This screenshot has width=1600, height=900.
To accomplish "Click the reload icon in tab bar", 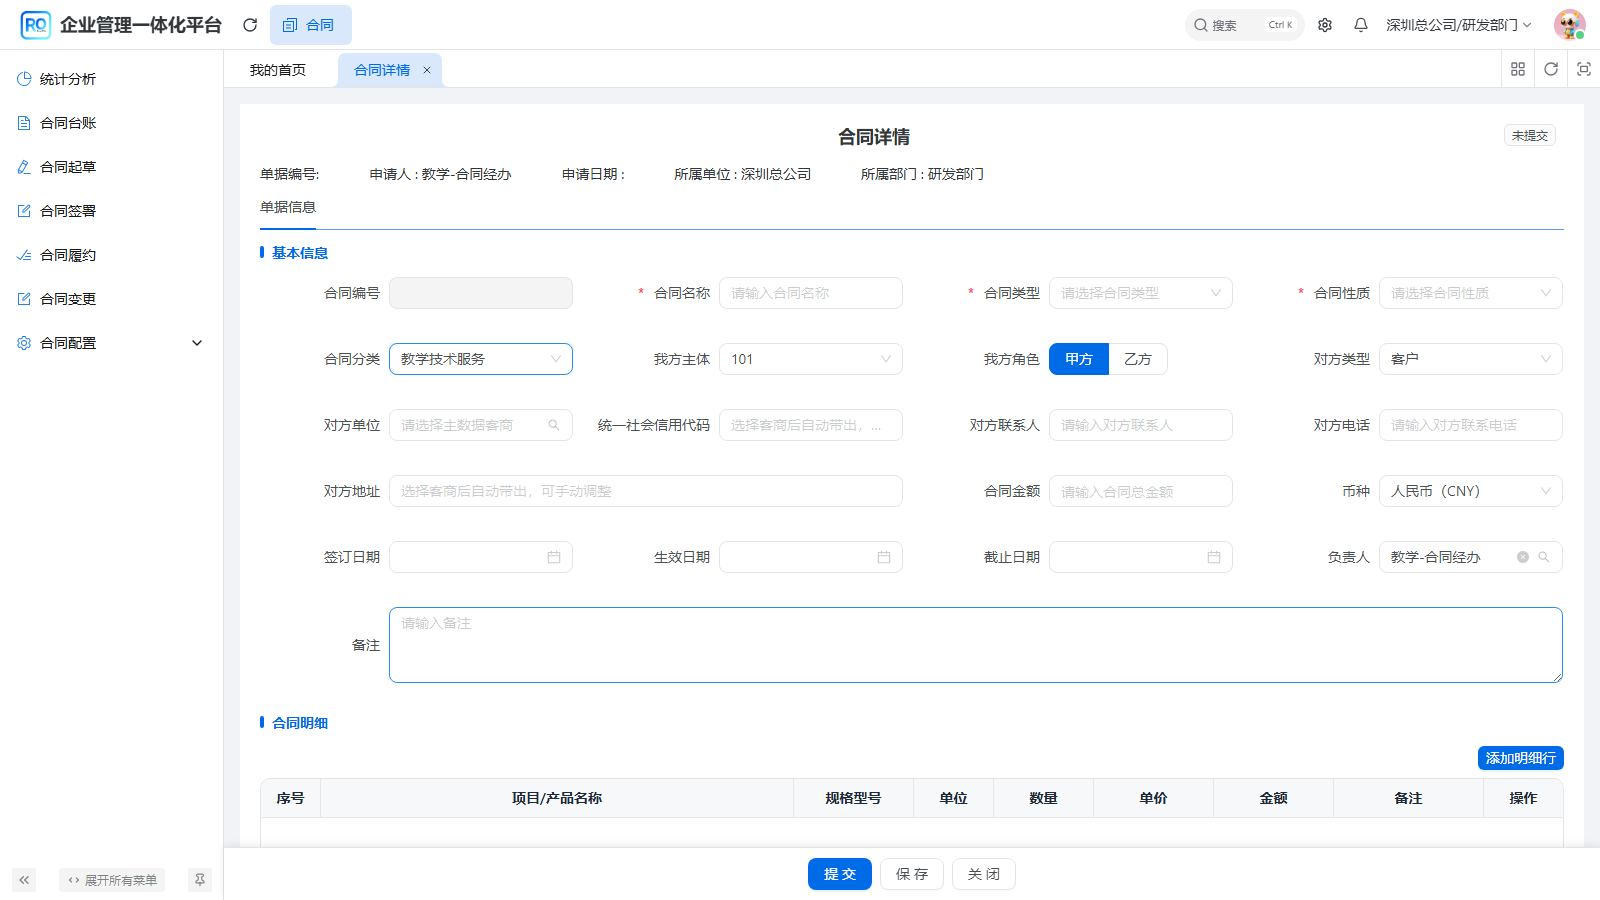I will (1551, 69).
